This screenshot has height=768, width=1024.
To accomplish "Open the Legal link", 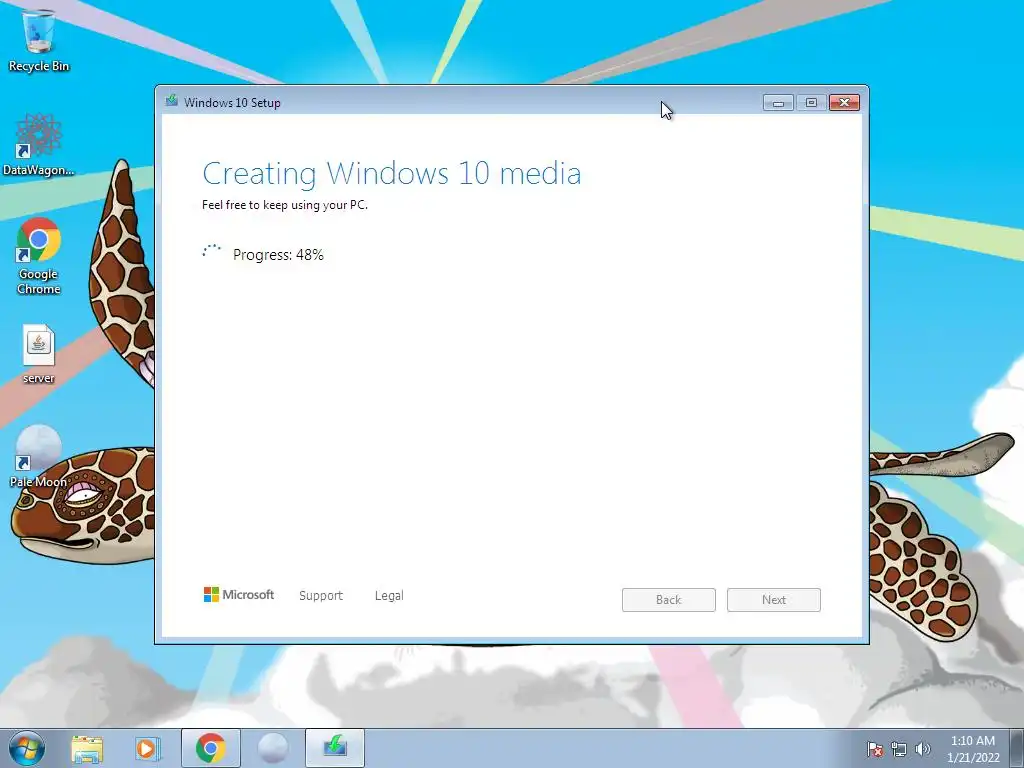I will [389, 596].
